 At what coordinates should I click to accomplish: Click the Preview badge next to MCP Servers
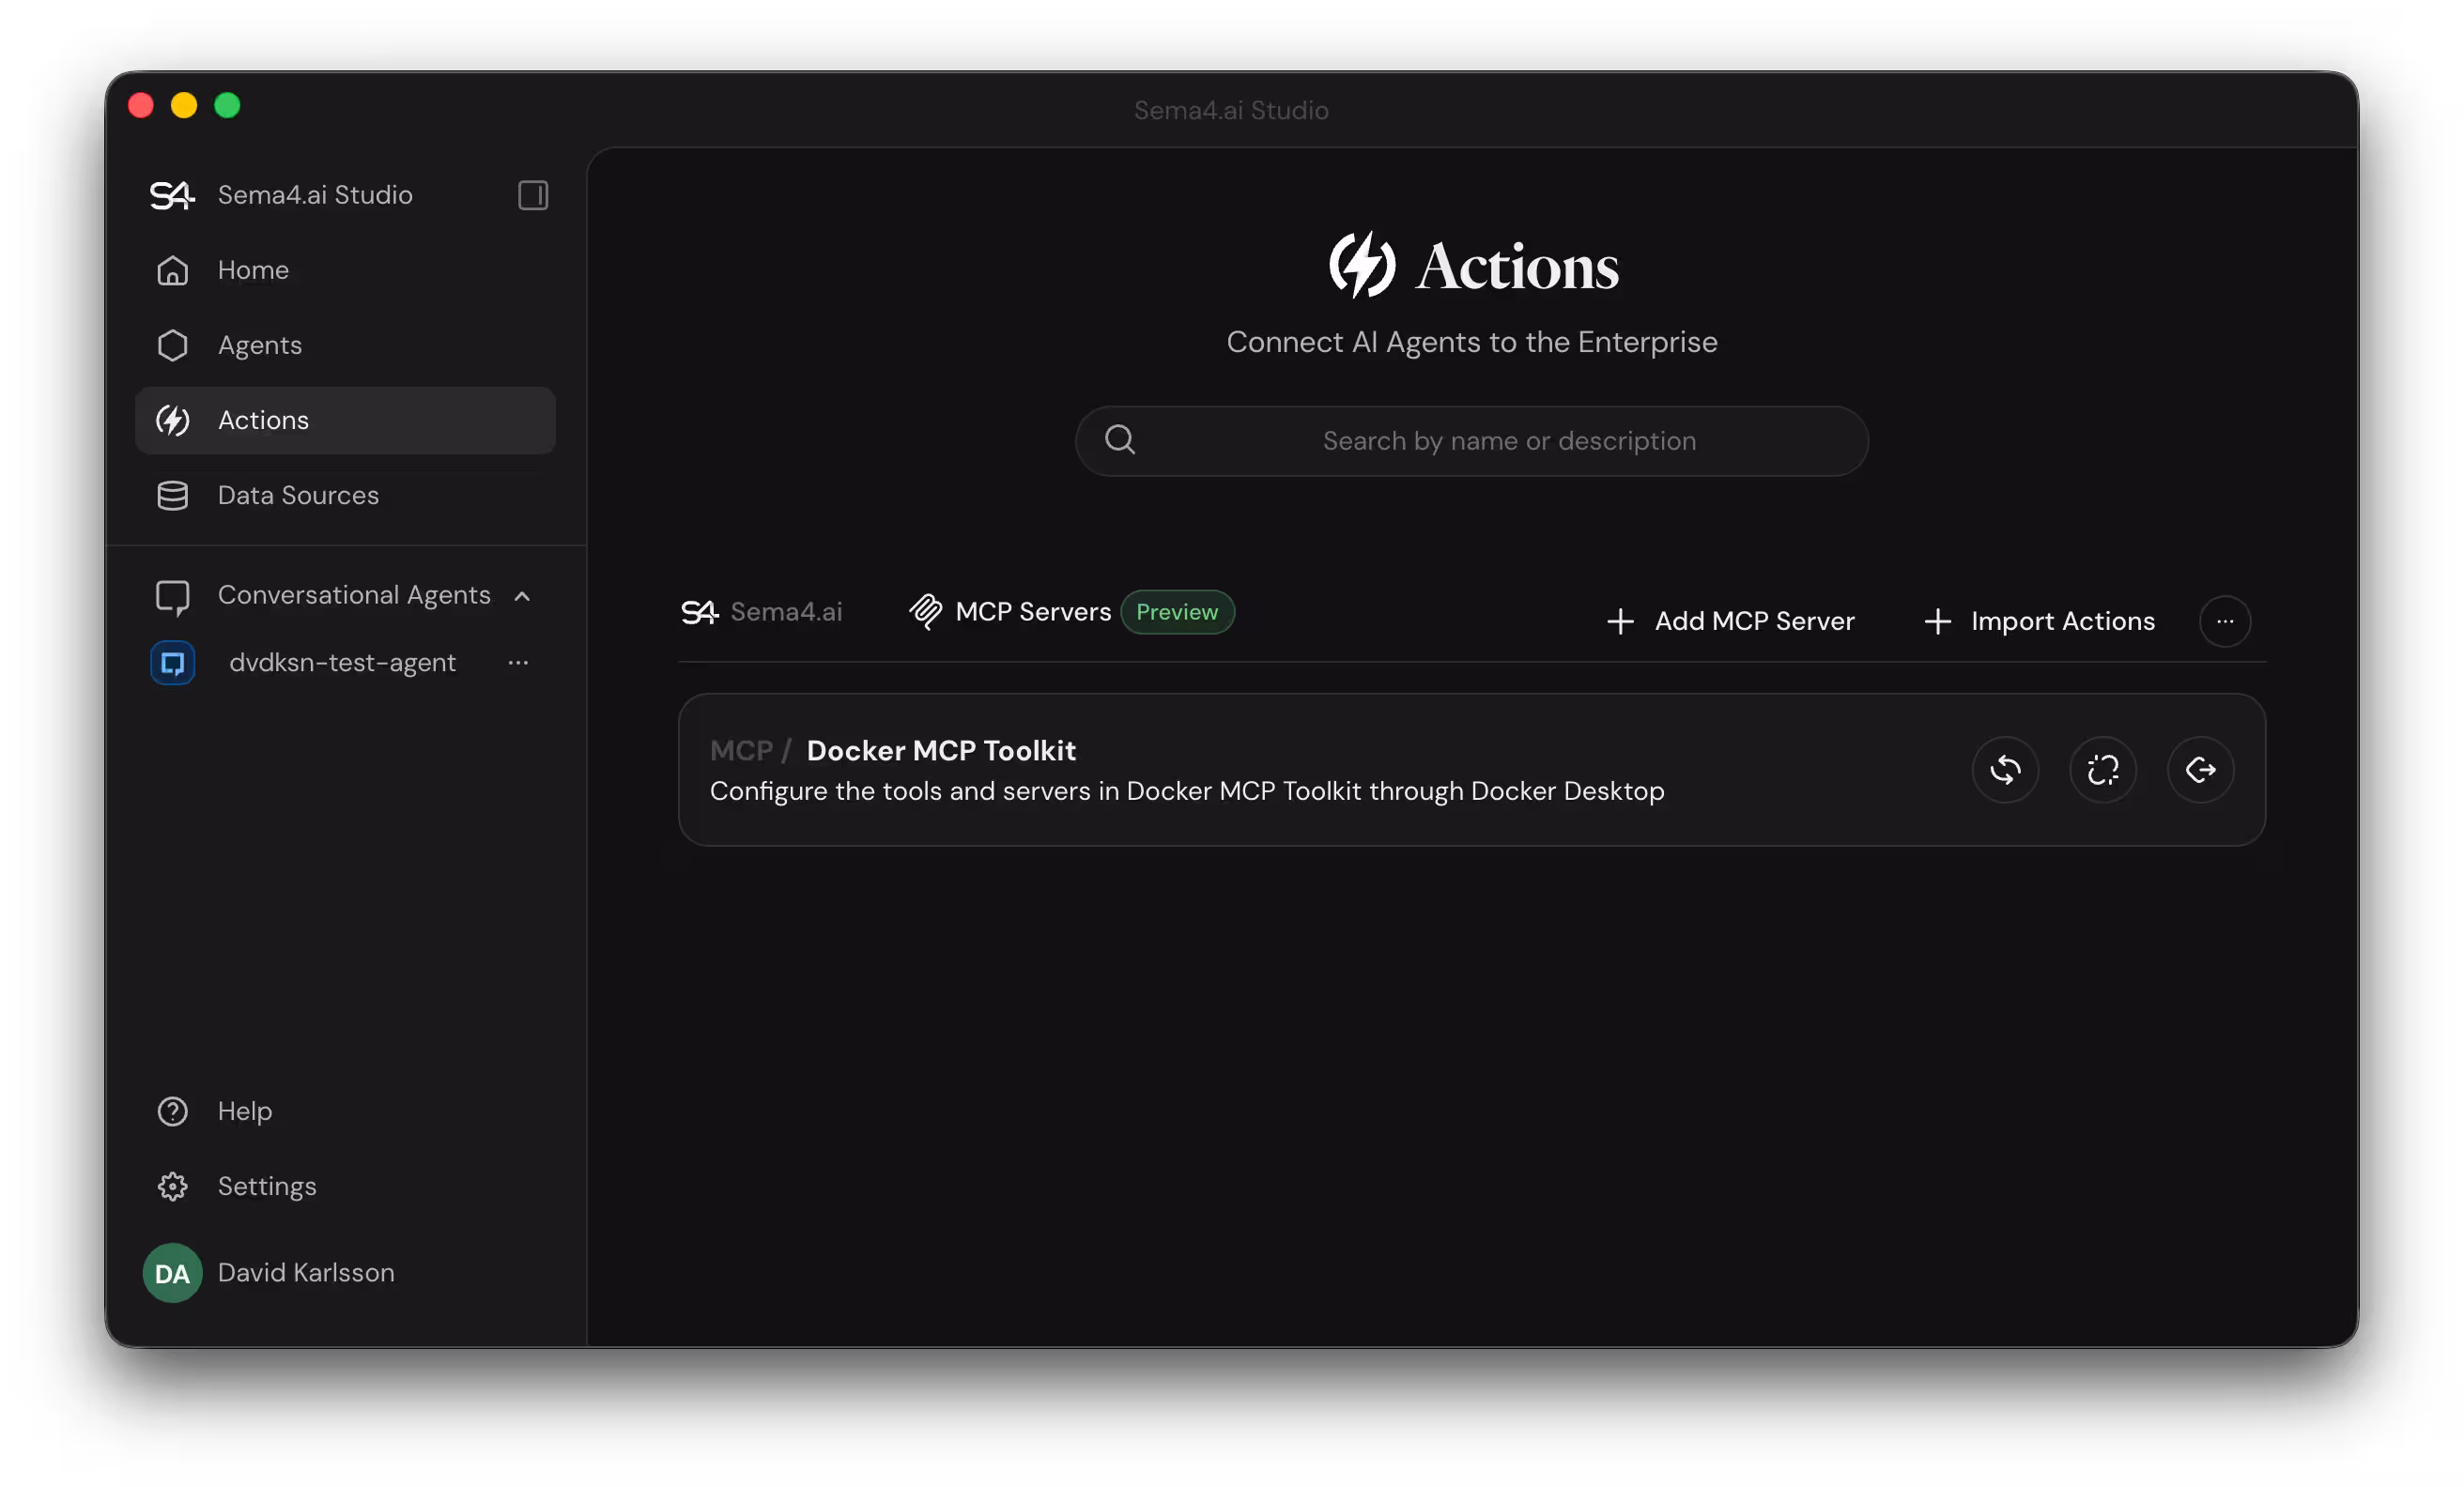pyautogui.click(x=1177, y=611)
